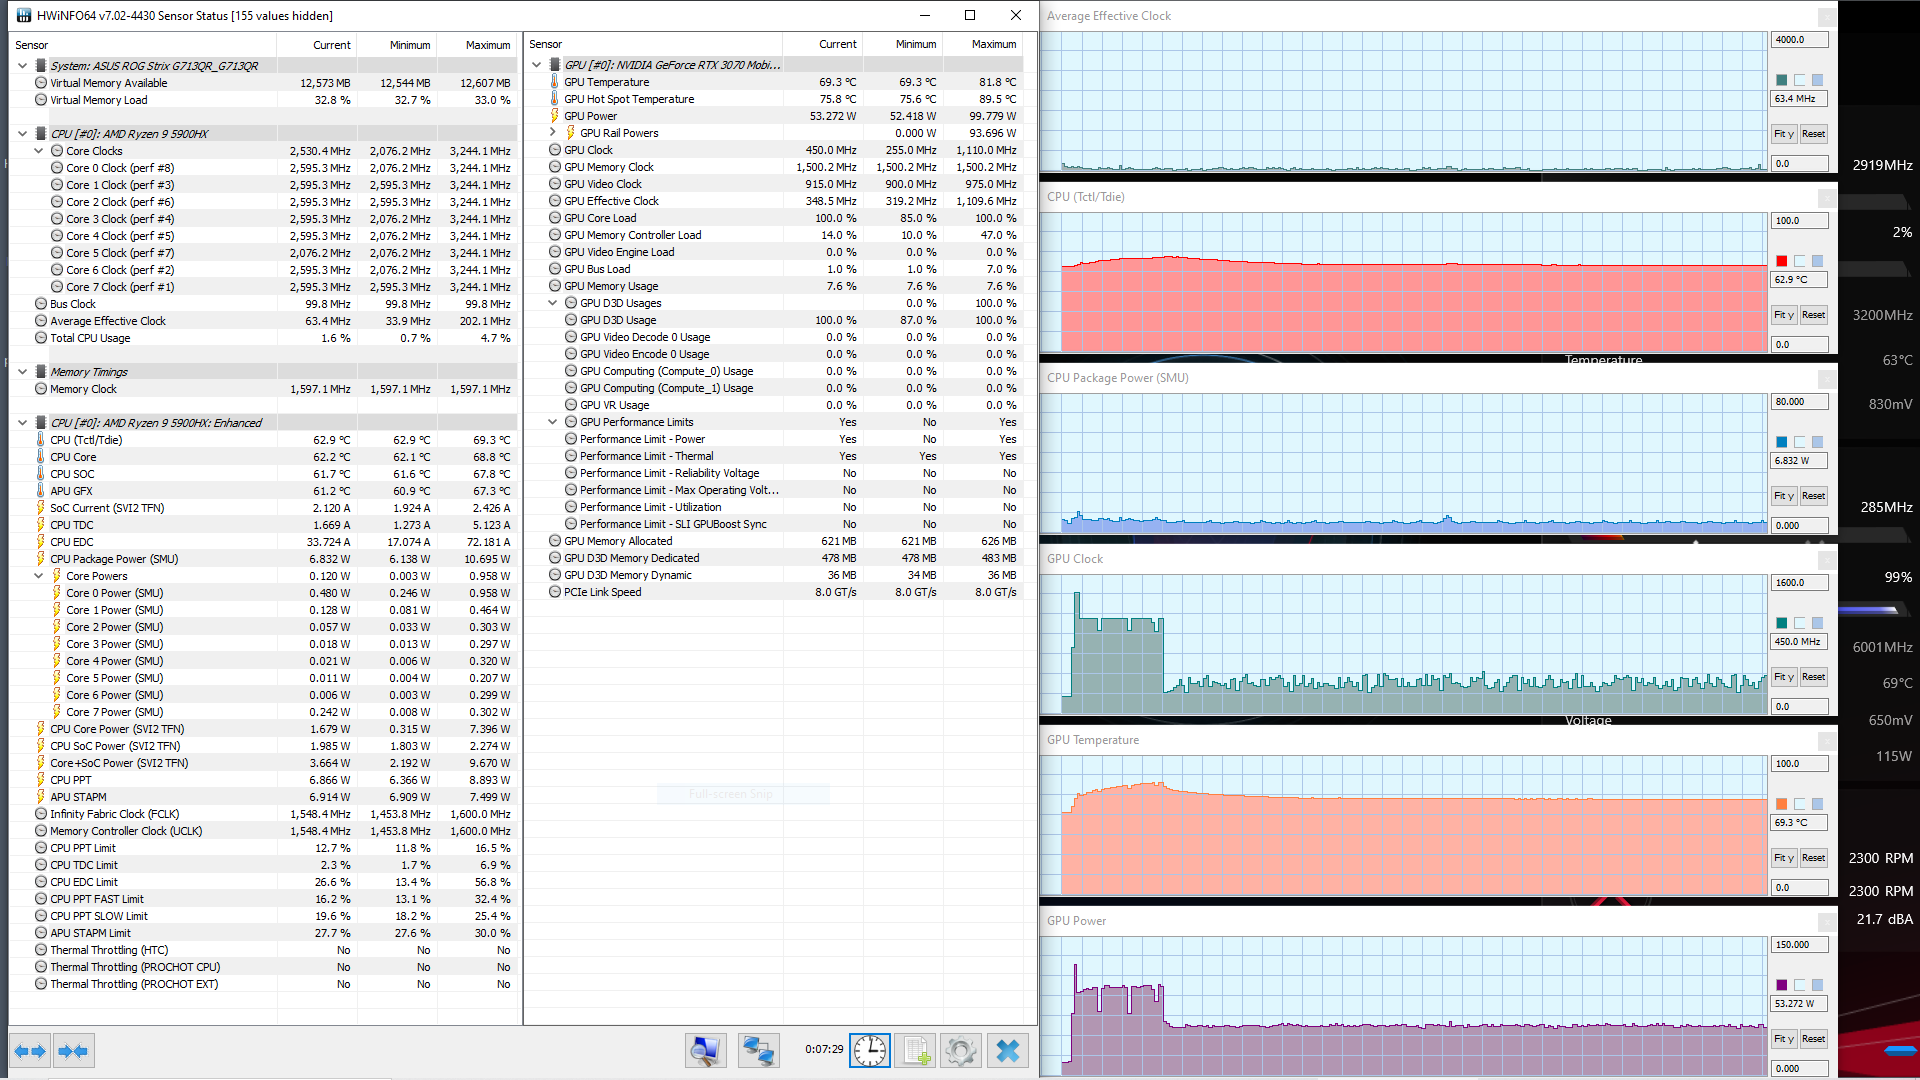Screen dimensions: 1920x1080
Task: Click the log to file spreadsheet icon
Action: pos(915,1051)
